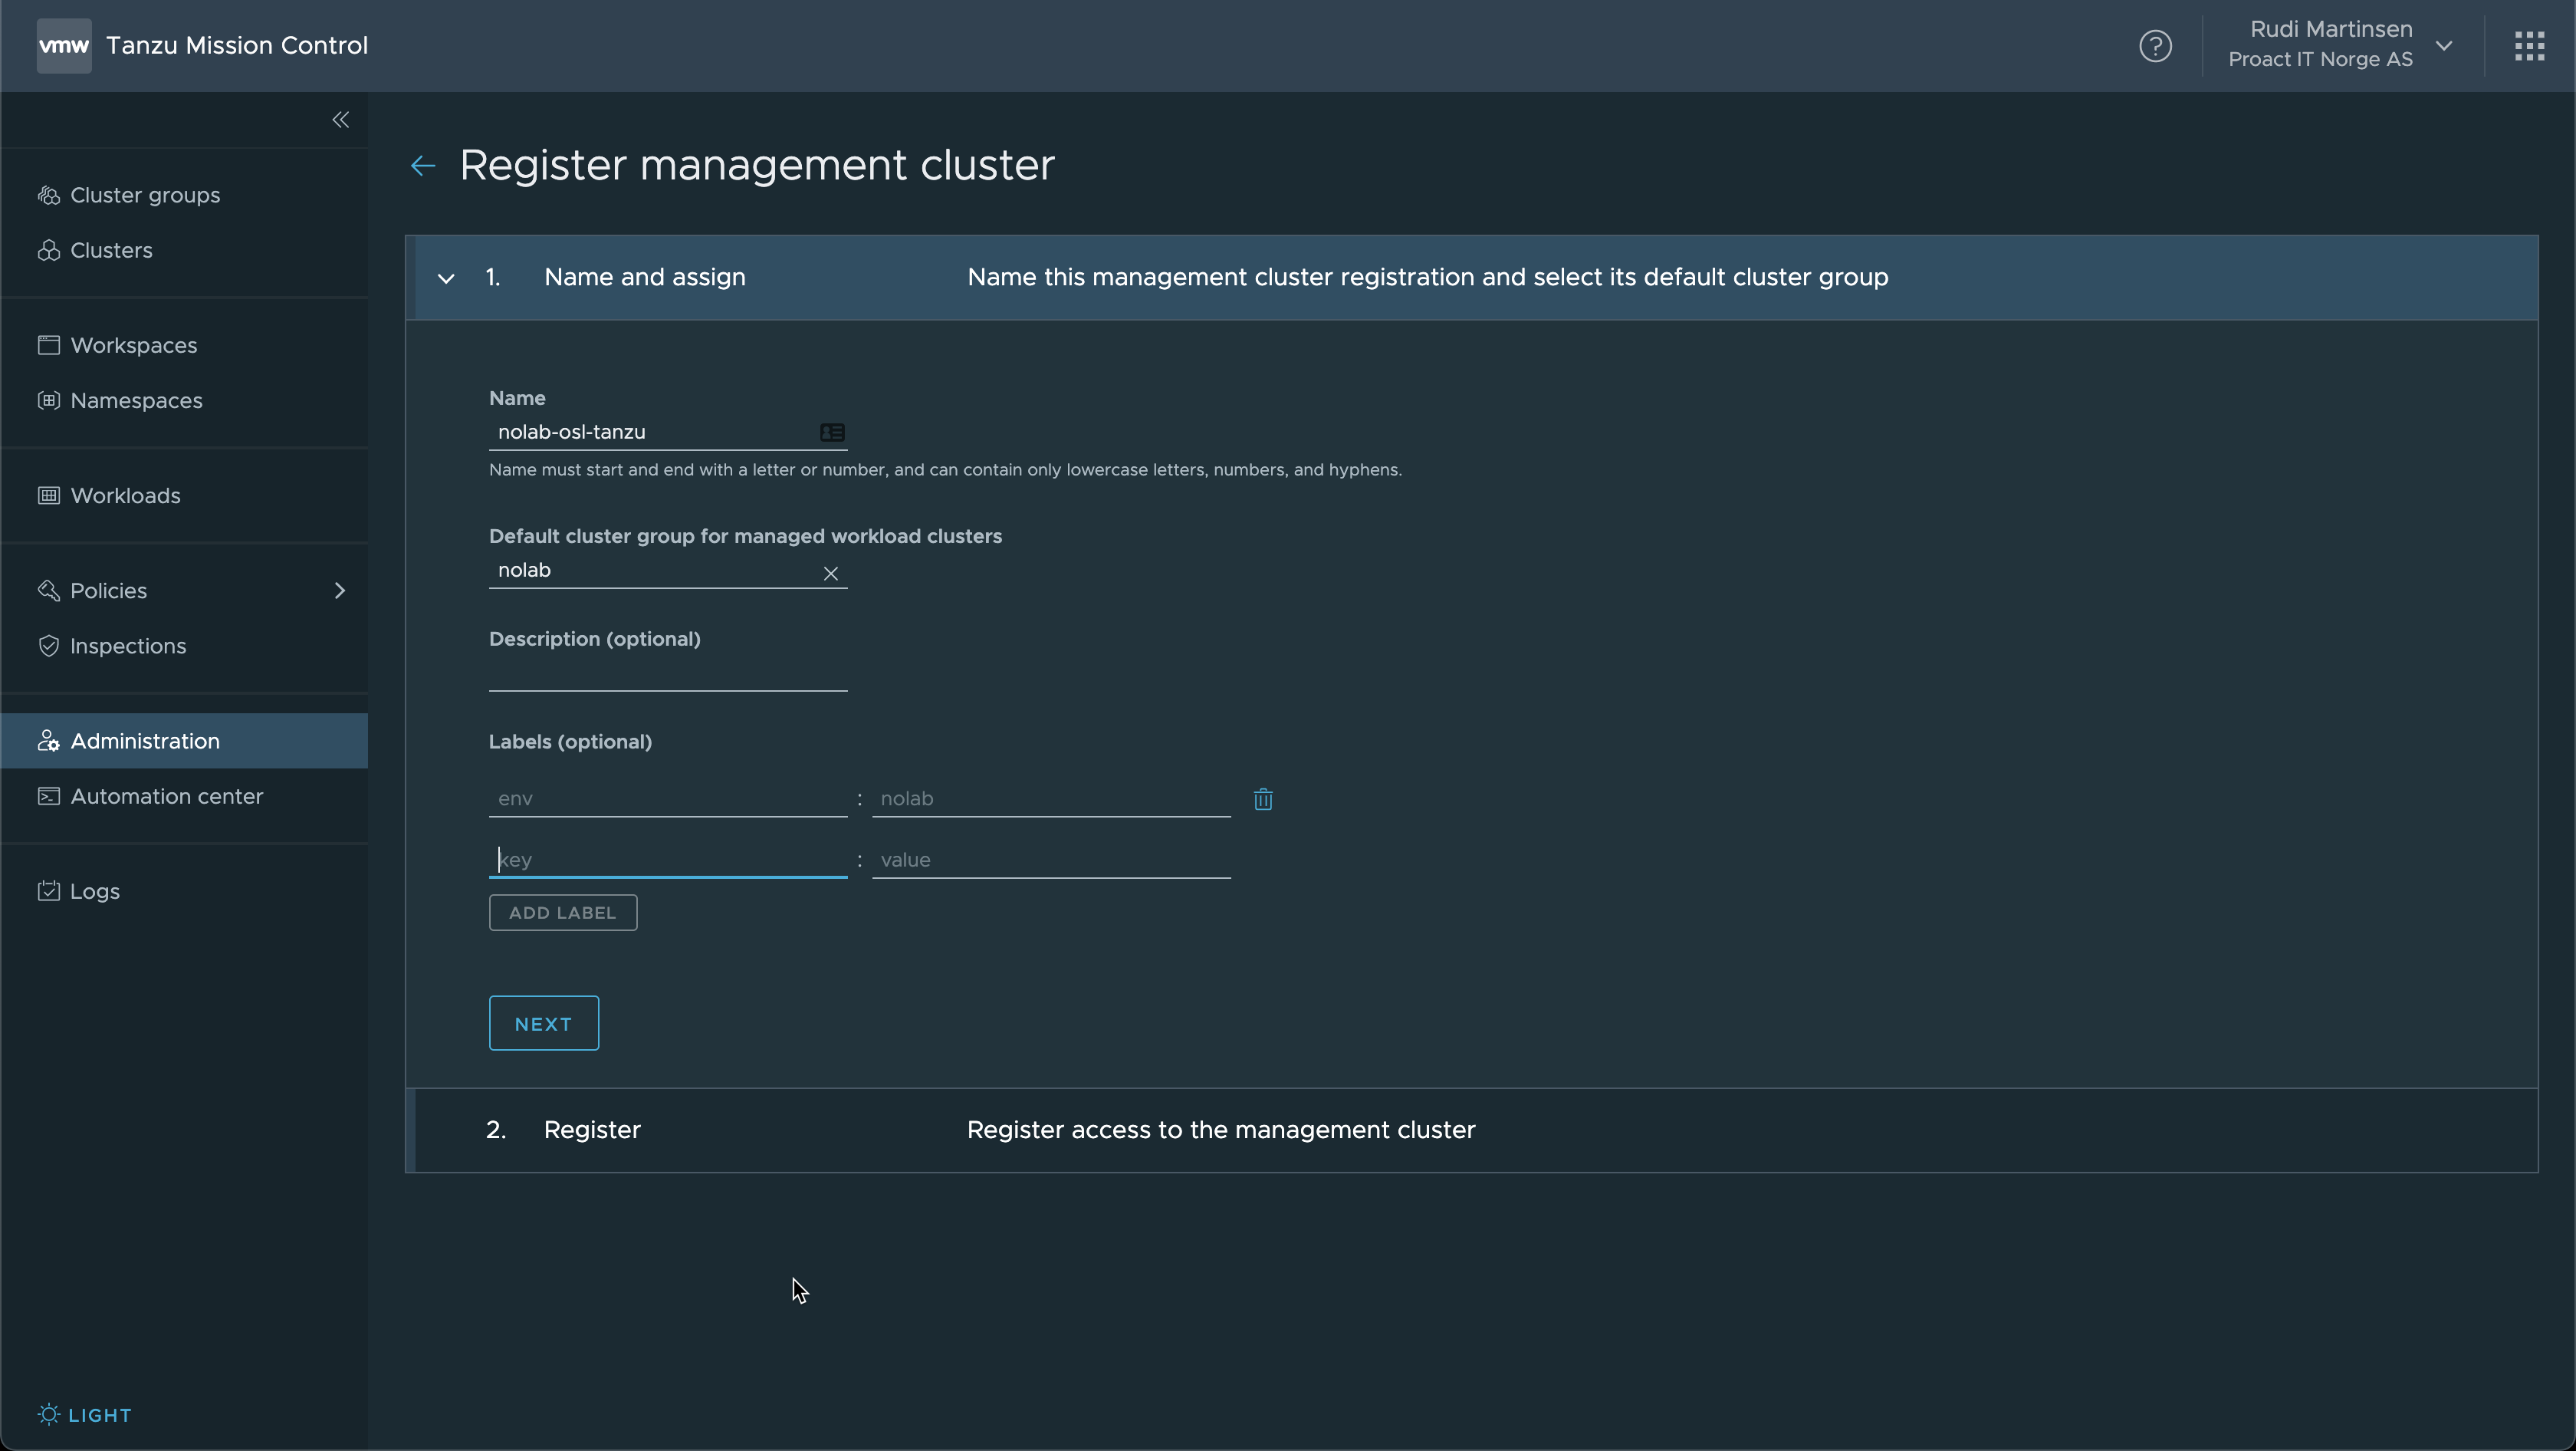Click the Clusters sidebar icon

(48, 250)
